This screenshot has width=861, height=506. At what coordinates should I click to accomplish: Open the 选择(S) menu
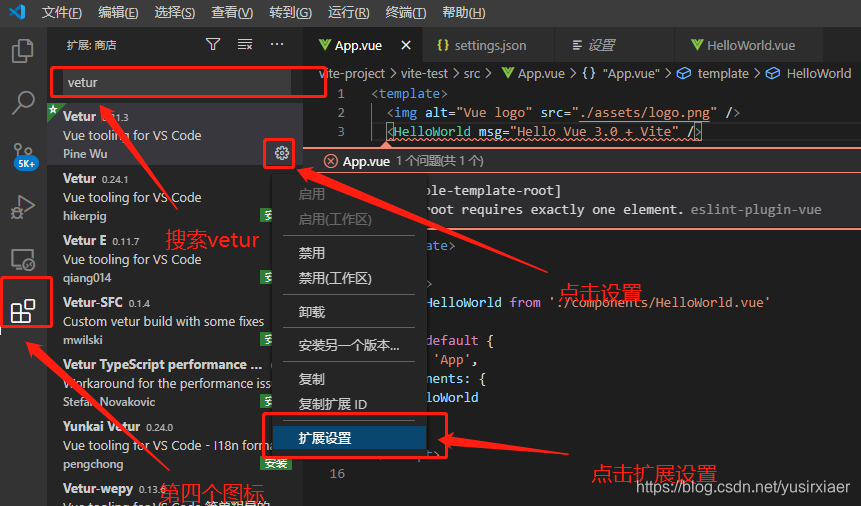coord(175,12)
